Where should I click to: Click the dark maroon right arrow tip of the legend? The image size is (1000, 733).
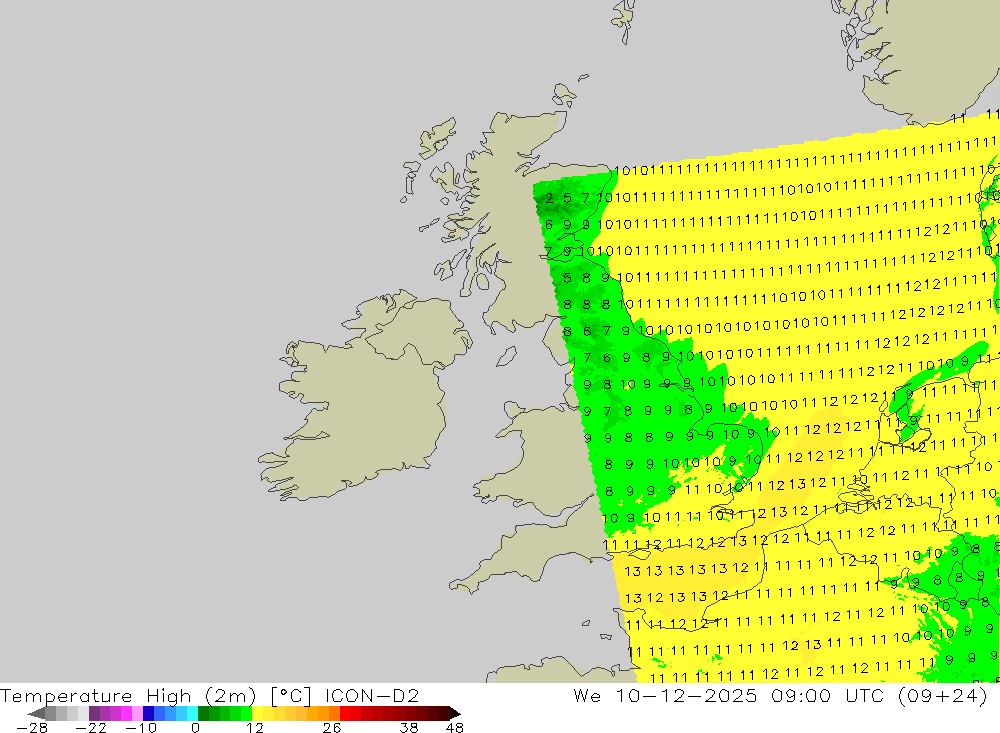[454, 713]
